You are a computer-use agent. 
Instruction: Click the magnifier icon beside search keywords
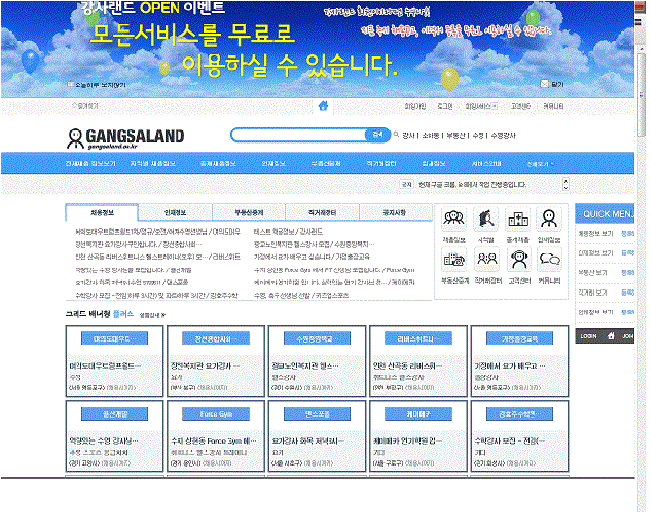tap(396, 135)
